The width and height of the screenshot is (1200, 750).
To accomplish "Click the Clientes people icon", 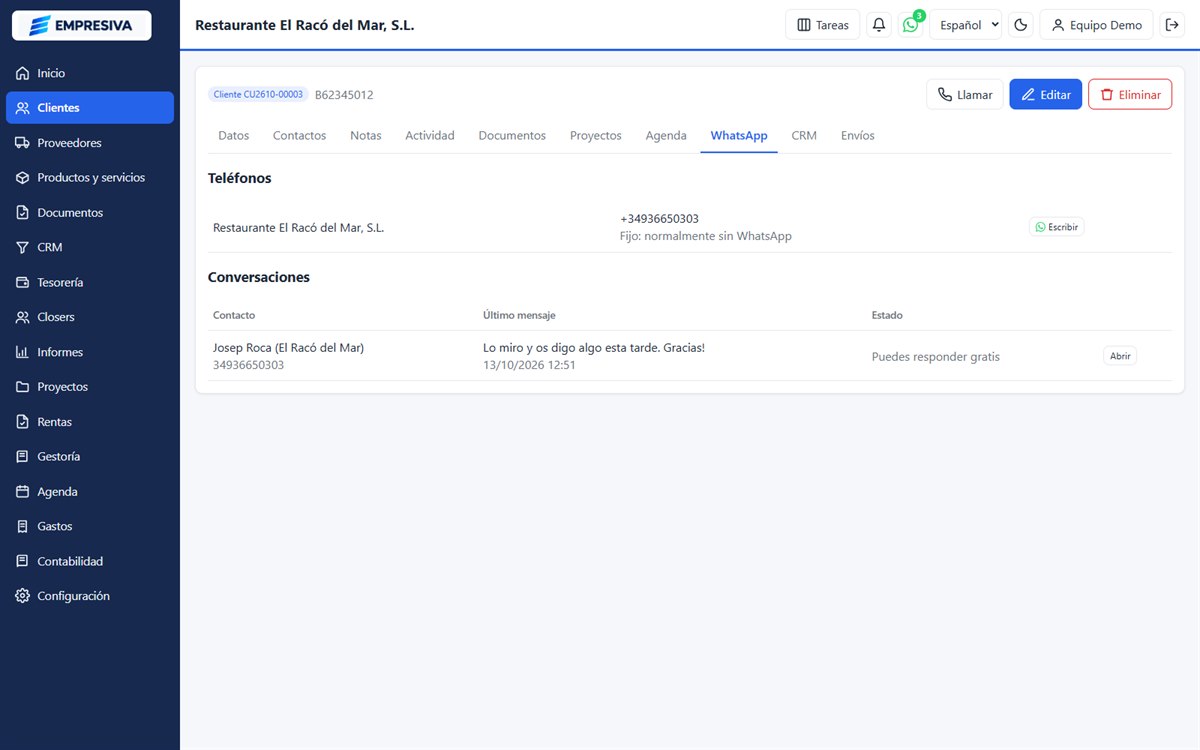I will point(22,108).
